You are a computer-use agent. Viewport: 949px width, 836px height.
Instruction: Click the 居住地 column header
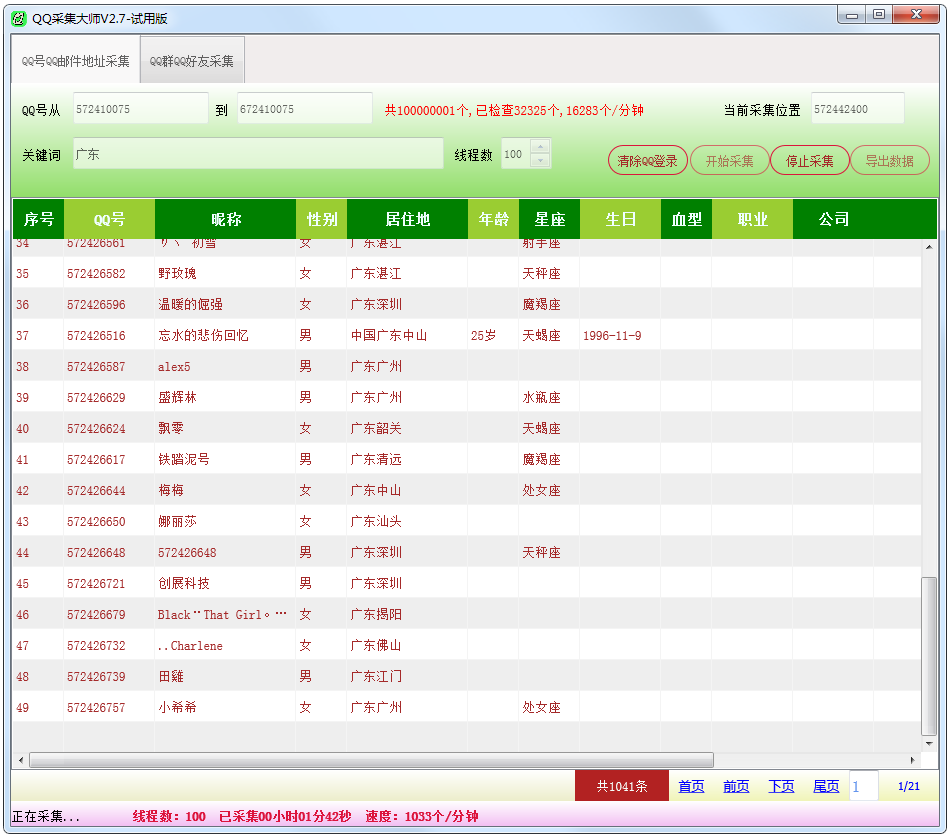(x=407, y=219)
